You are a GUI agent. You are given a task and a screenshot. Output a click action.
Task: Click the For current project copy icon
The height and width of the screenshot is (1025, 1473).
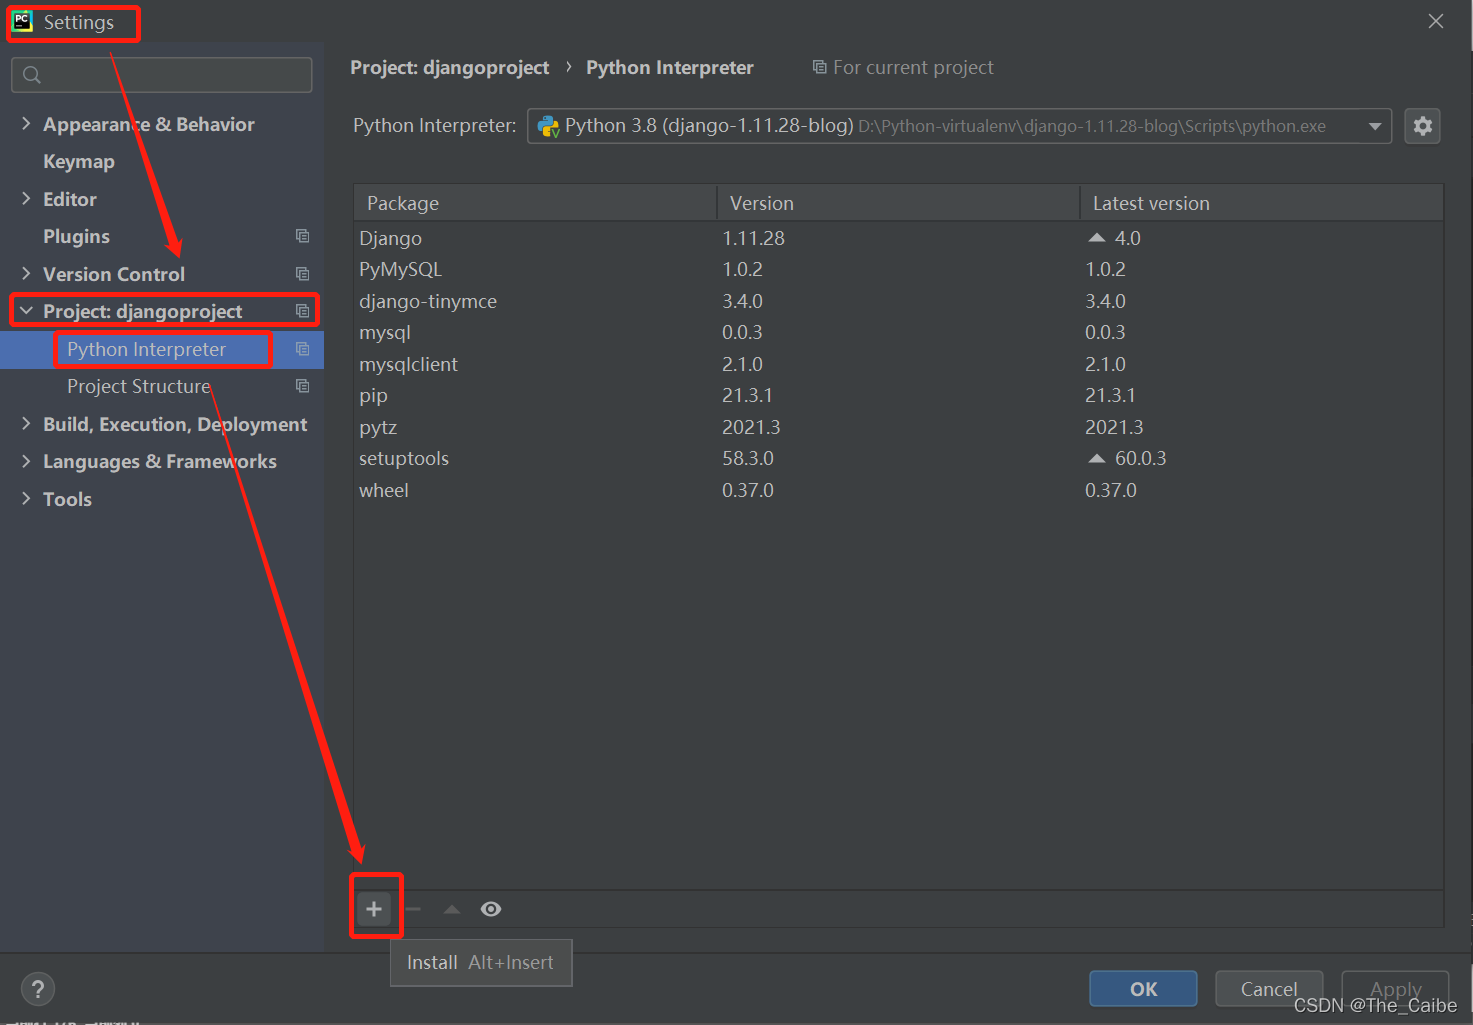[820, 67]
